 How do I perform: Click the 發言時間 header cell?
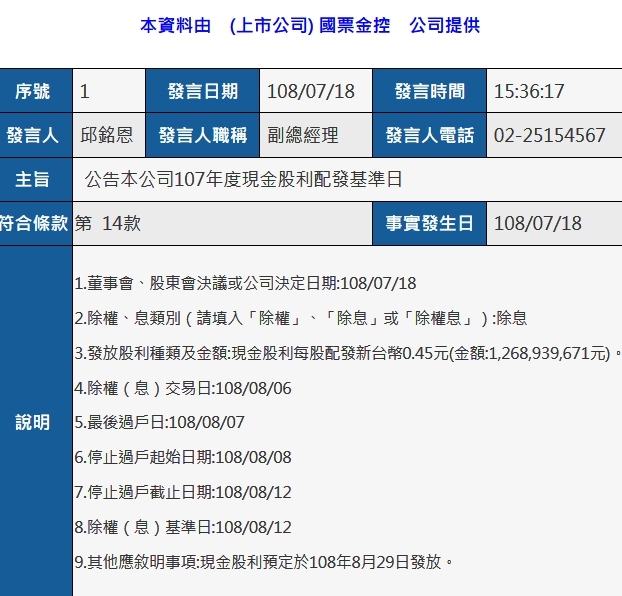[429, 91]
